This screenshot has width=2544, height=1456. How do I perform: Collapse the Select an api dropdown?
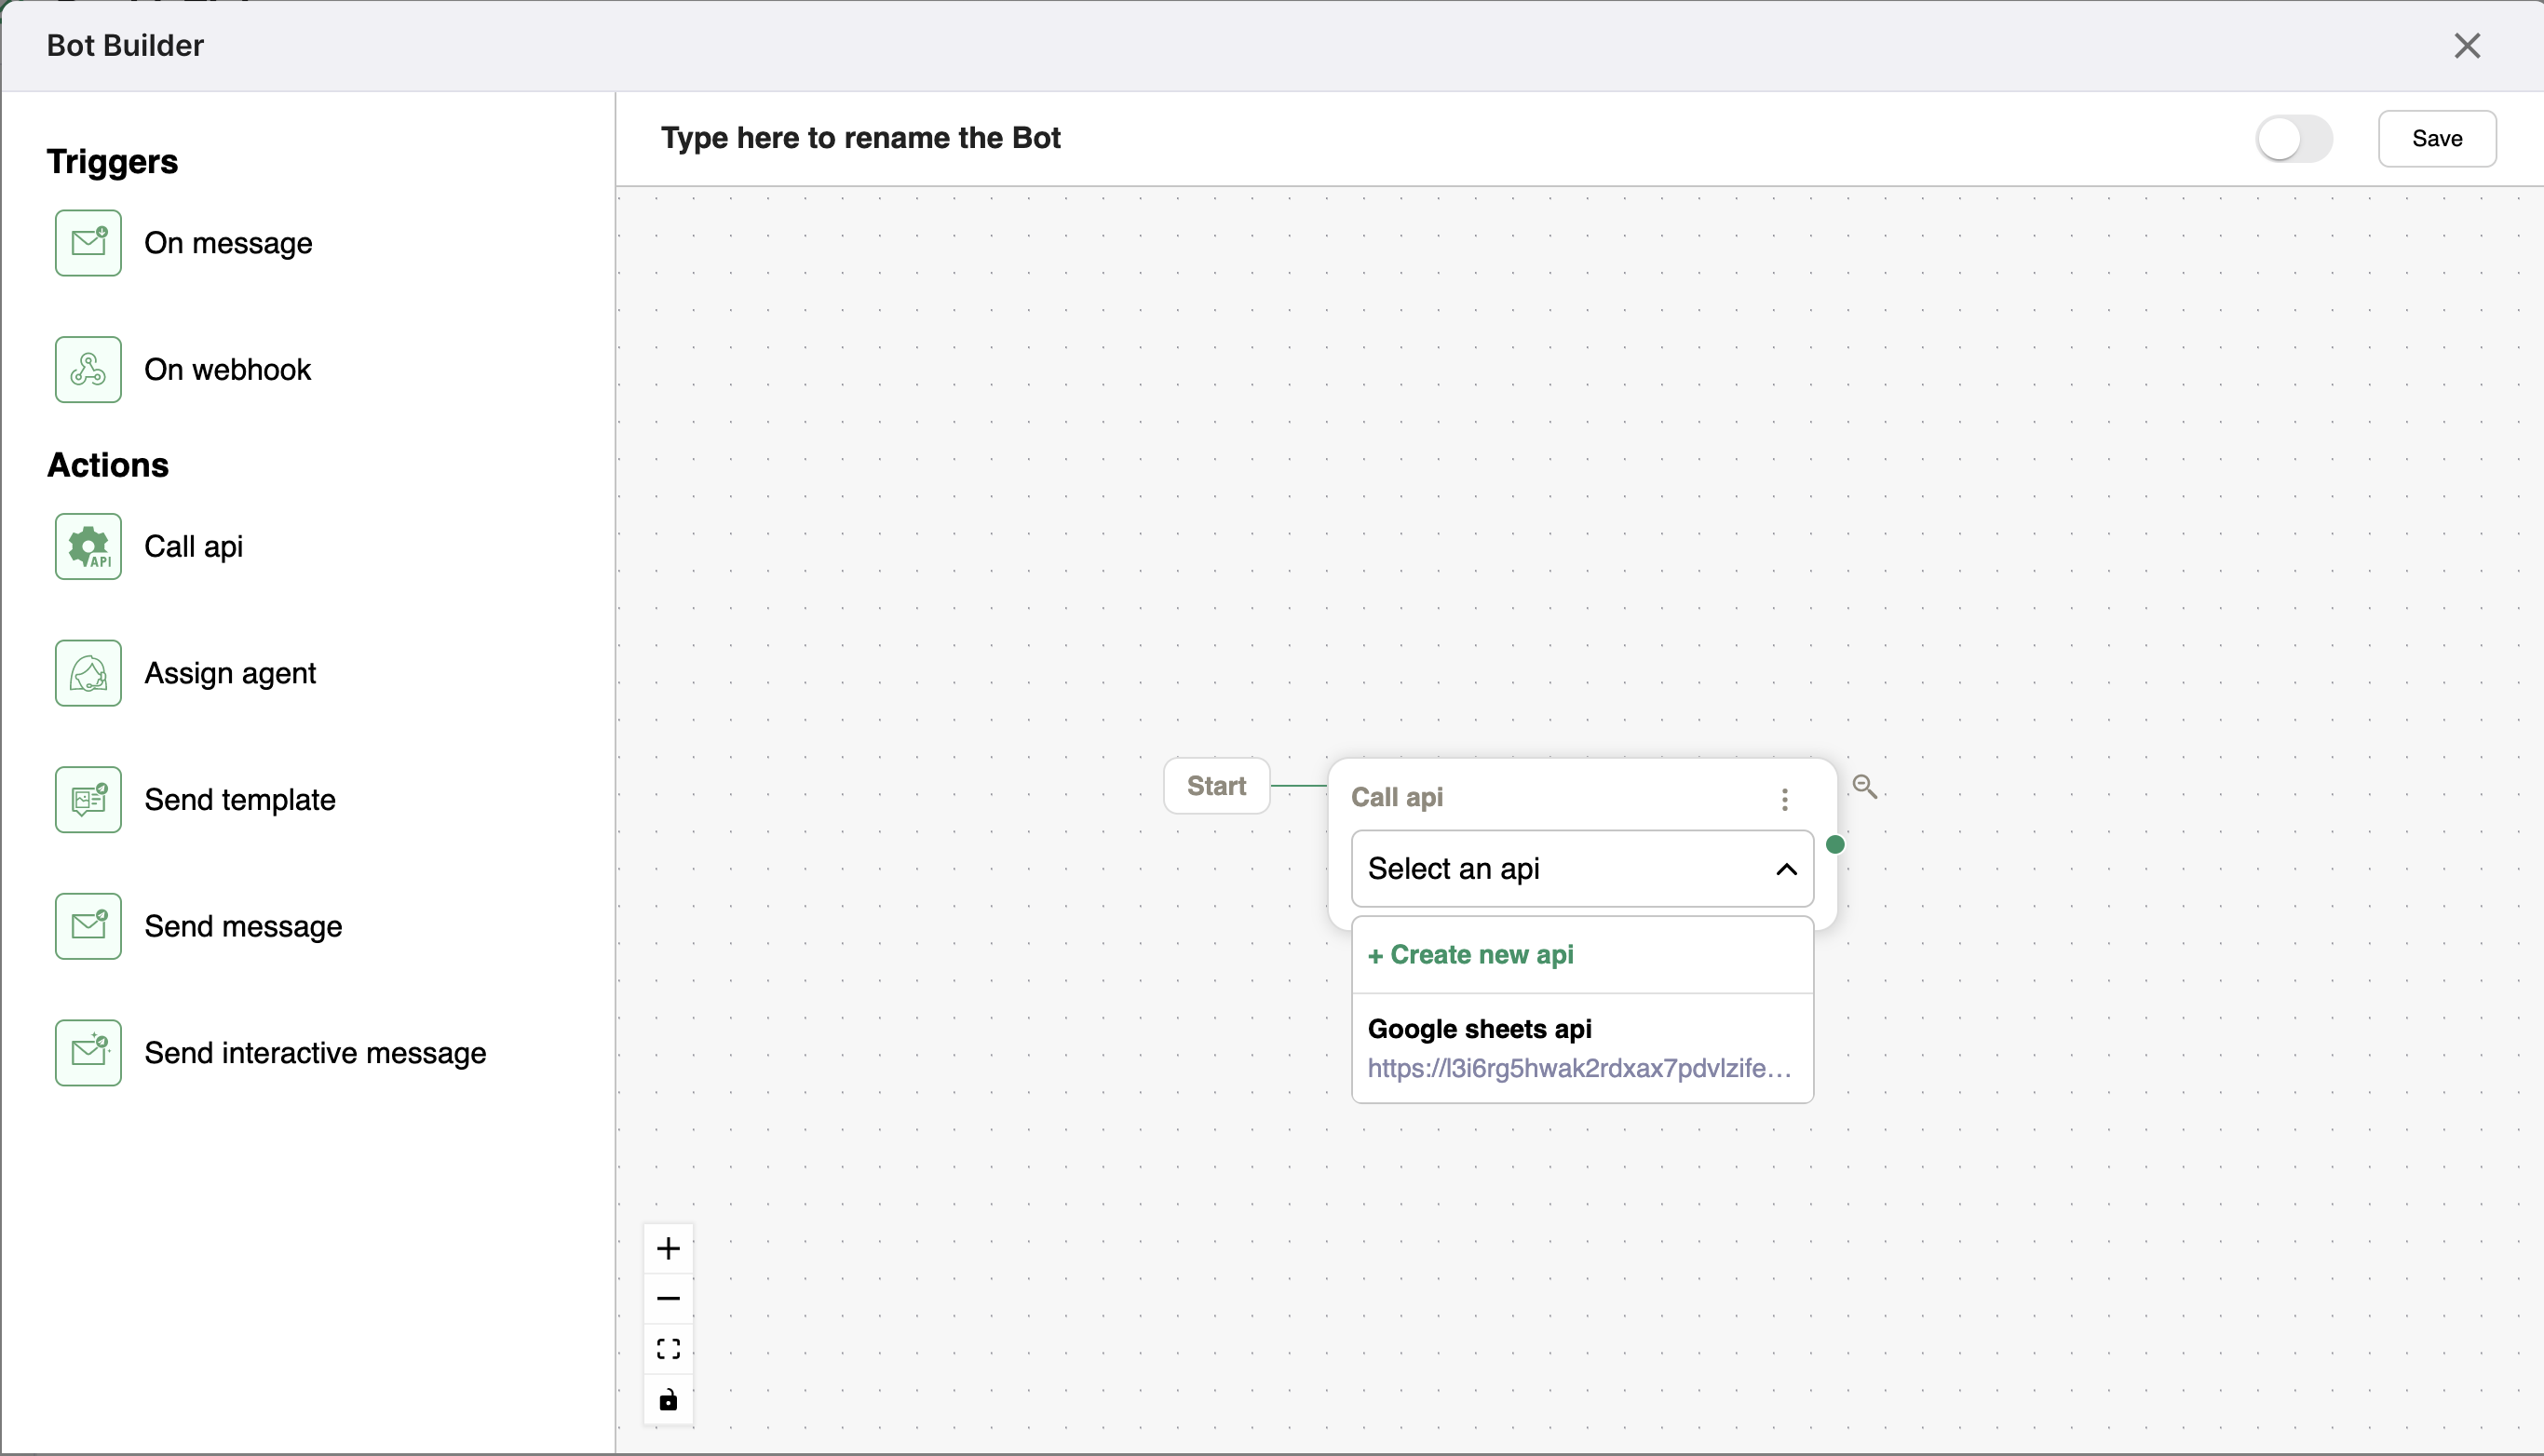1786,868
